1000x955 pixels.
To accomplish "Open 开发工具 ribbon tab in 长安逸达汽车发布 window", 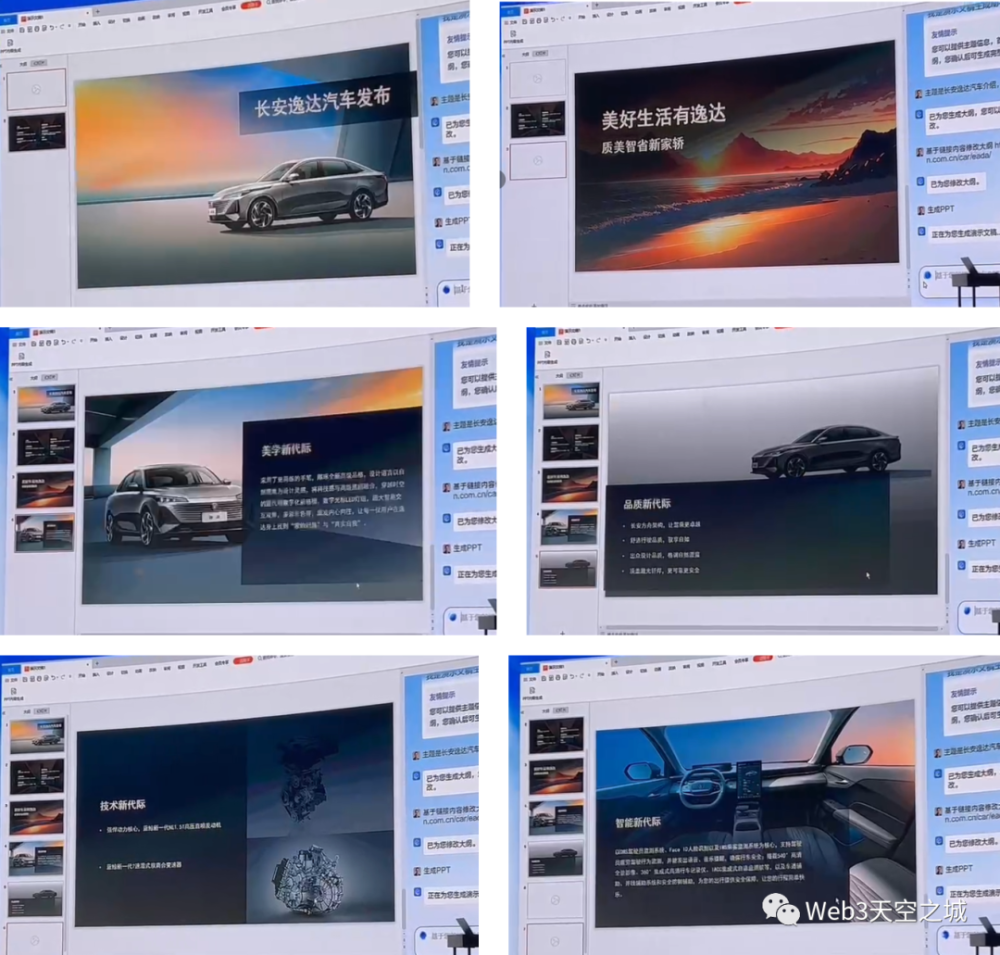I will pos(205,11).
